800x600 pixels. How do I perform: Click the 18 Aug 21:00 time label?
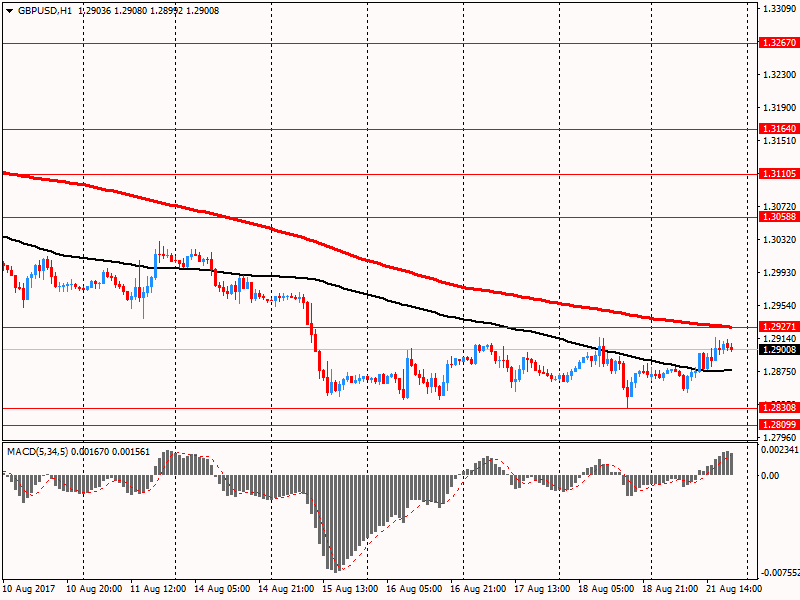pyautogui.click(x=670, y=589)
